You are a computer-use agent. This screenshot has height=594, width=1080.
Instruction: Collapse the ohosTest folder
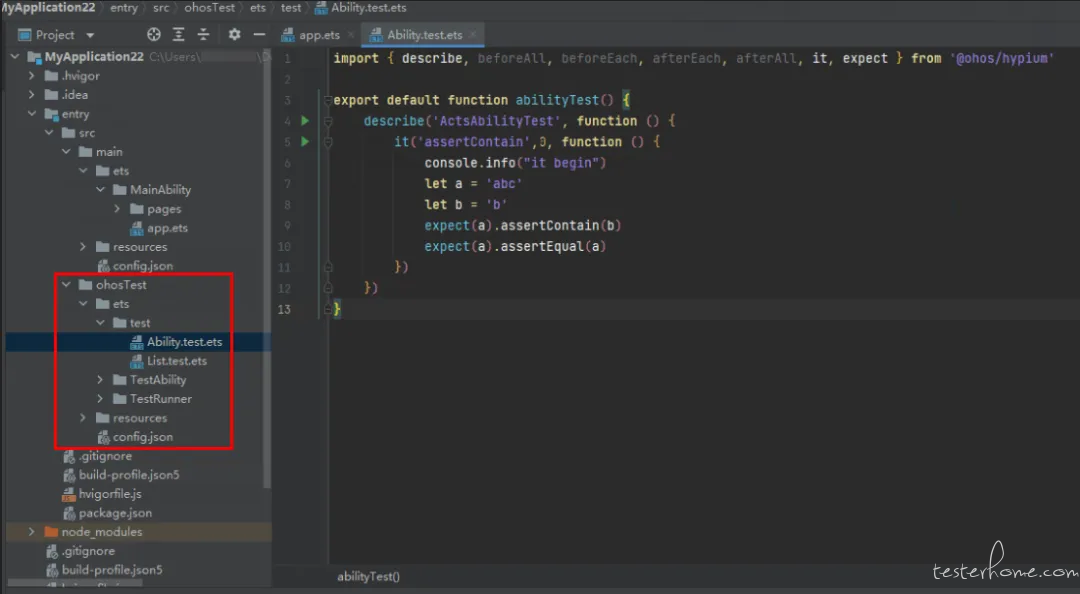(66, 285)
